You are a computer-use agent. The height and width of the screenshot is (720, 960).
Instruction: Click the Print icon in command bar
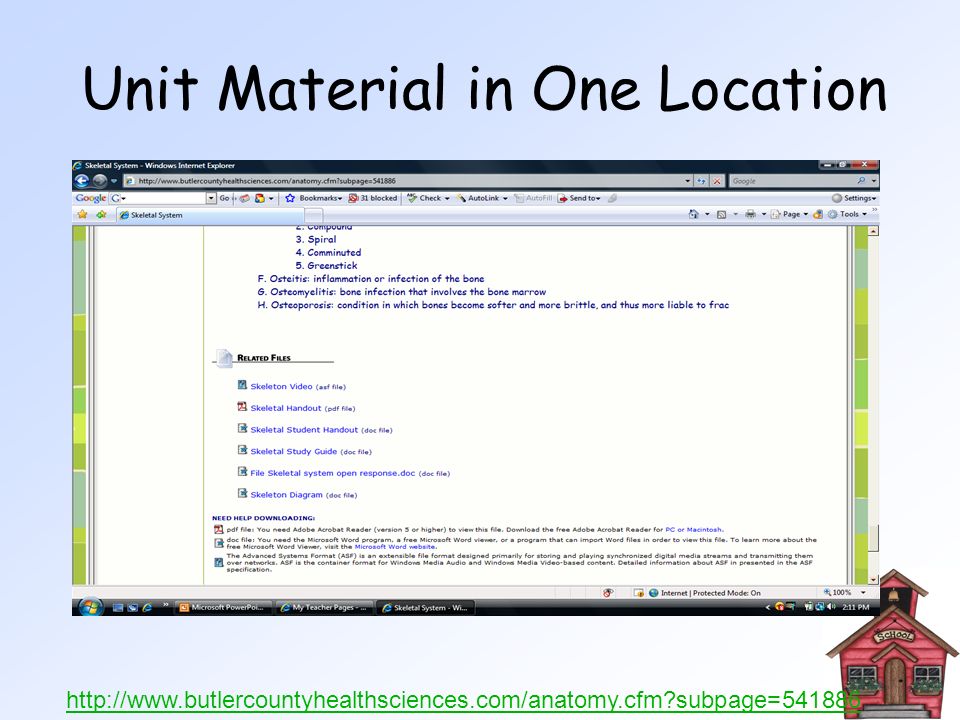pyautogui.click(x=750, y=214)
